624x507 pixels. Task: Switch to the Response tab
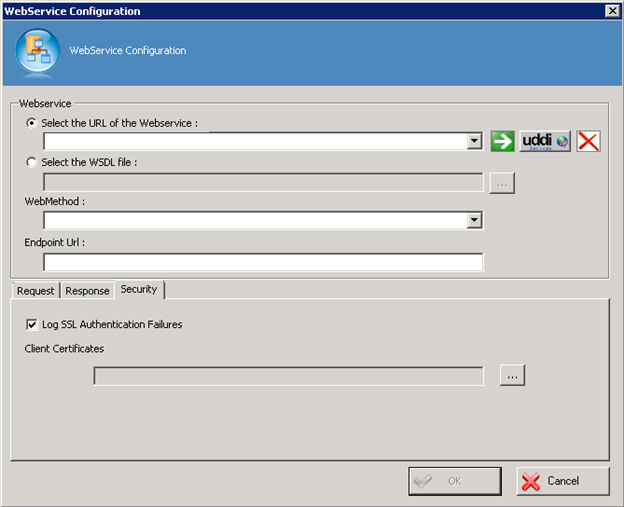(x=88, y=291)
